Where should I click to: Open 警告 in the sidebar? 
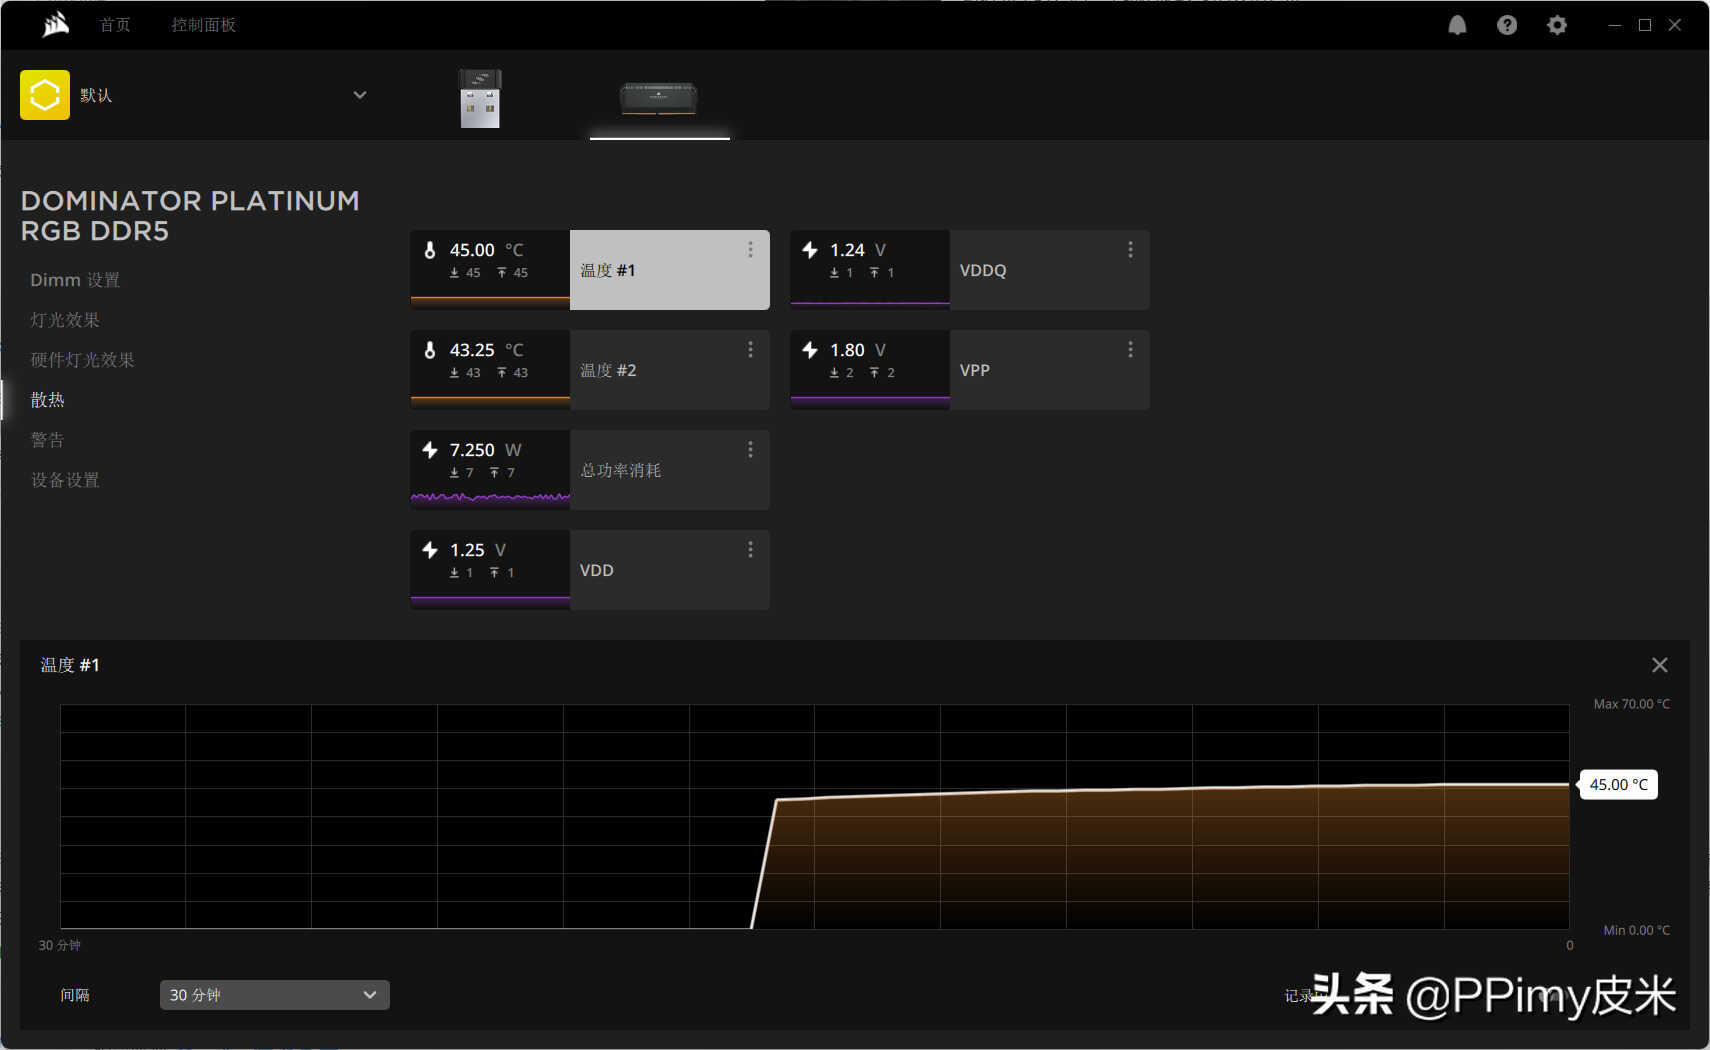[47, 440]
